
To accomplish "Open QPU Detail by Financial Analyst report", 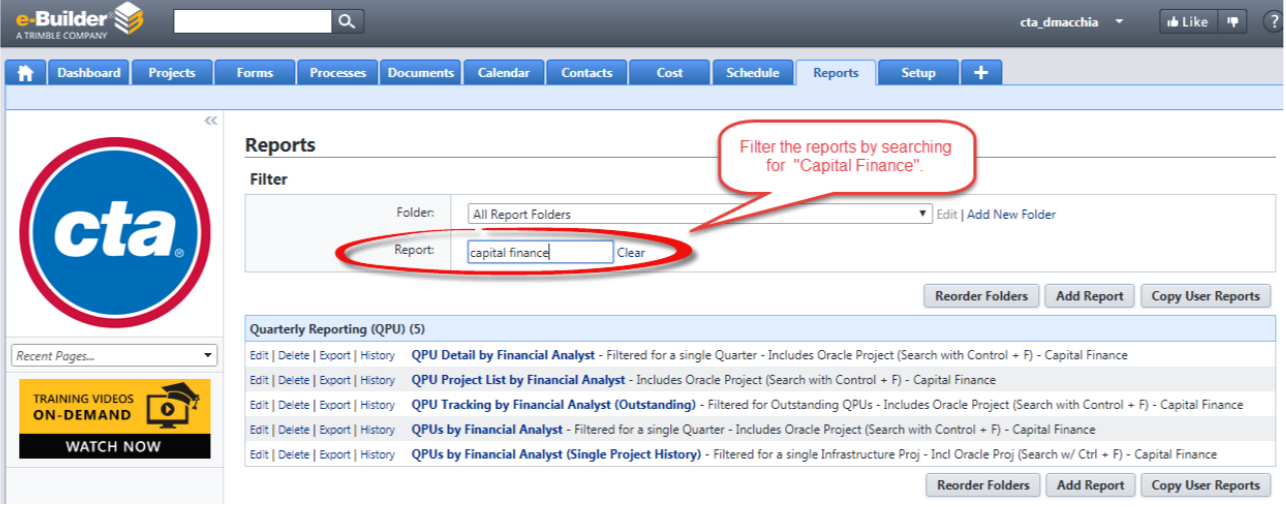I will click(503, 355).
